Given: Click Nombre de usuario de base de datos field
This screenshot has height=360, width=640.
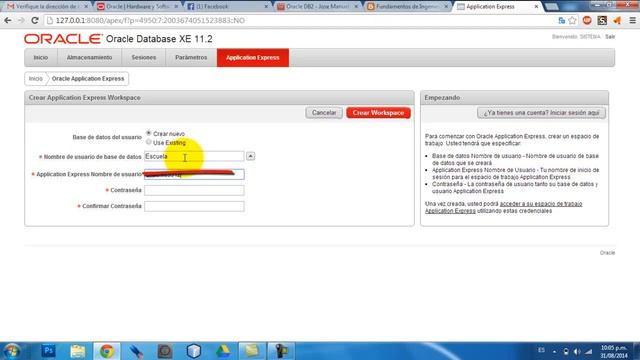Looking at the screenshot, I should 194,156.
